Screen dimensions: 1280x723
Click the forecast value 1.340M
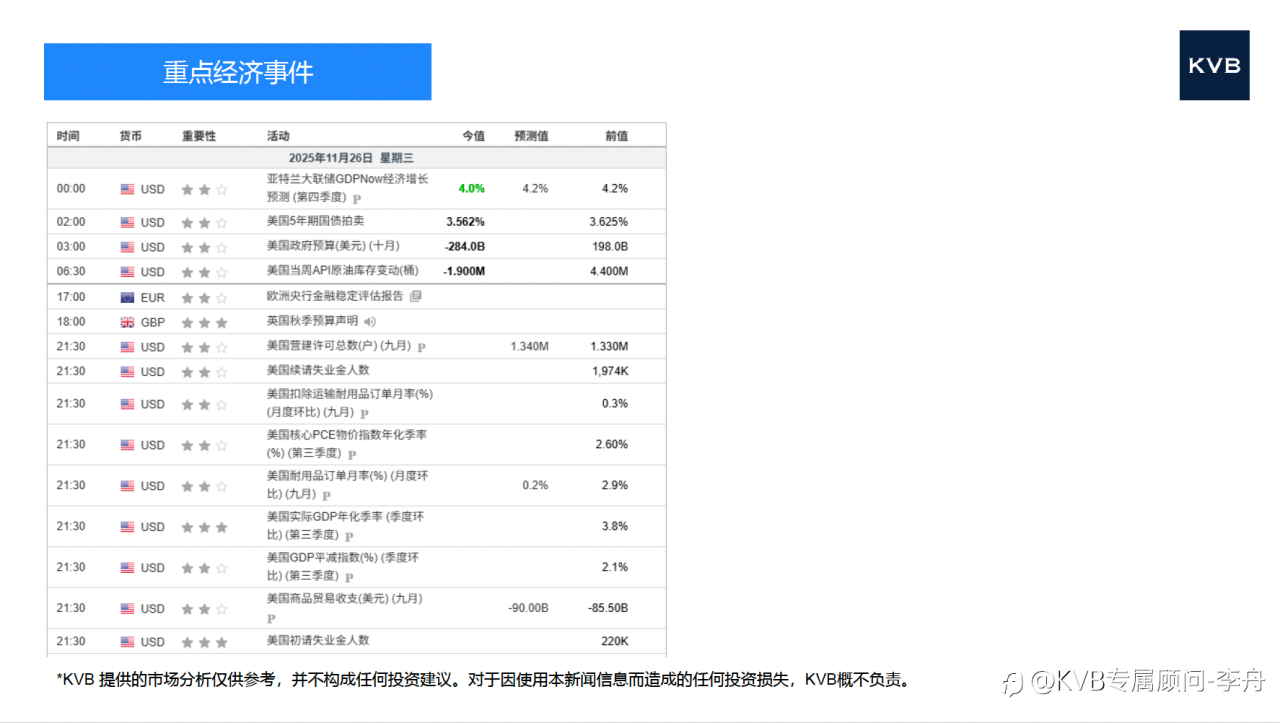529,347
